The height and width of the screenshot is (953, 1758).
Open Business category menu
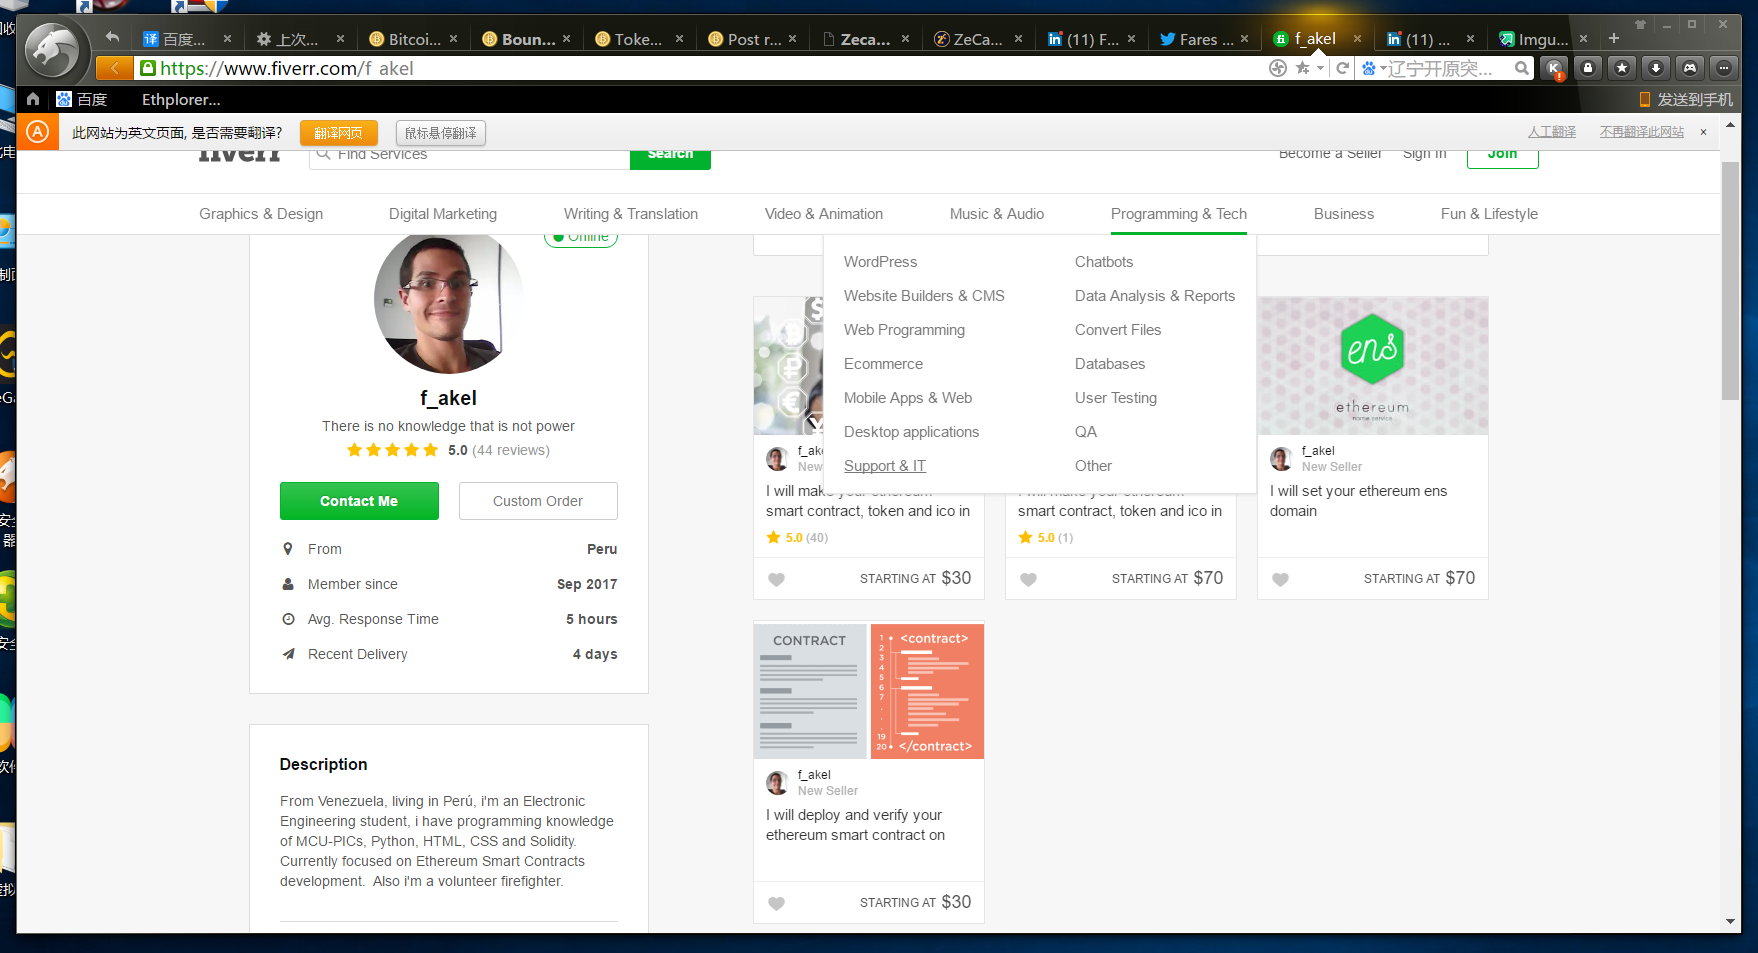point(1344,214)
